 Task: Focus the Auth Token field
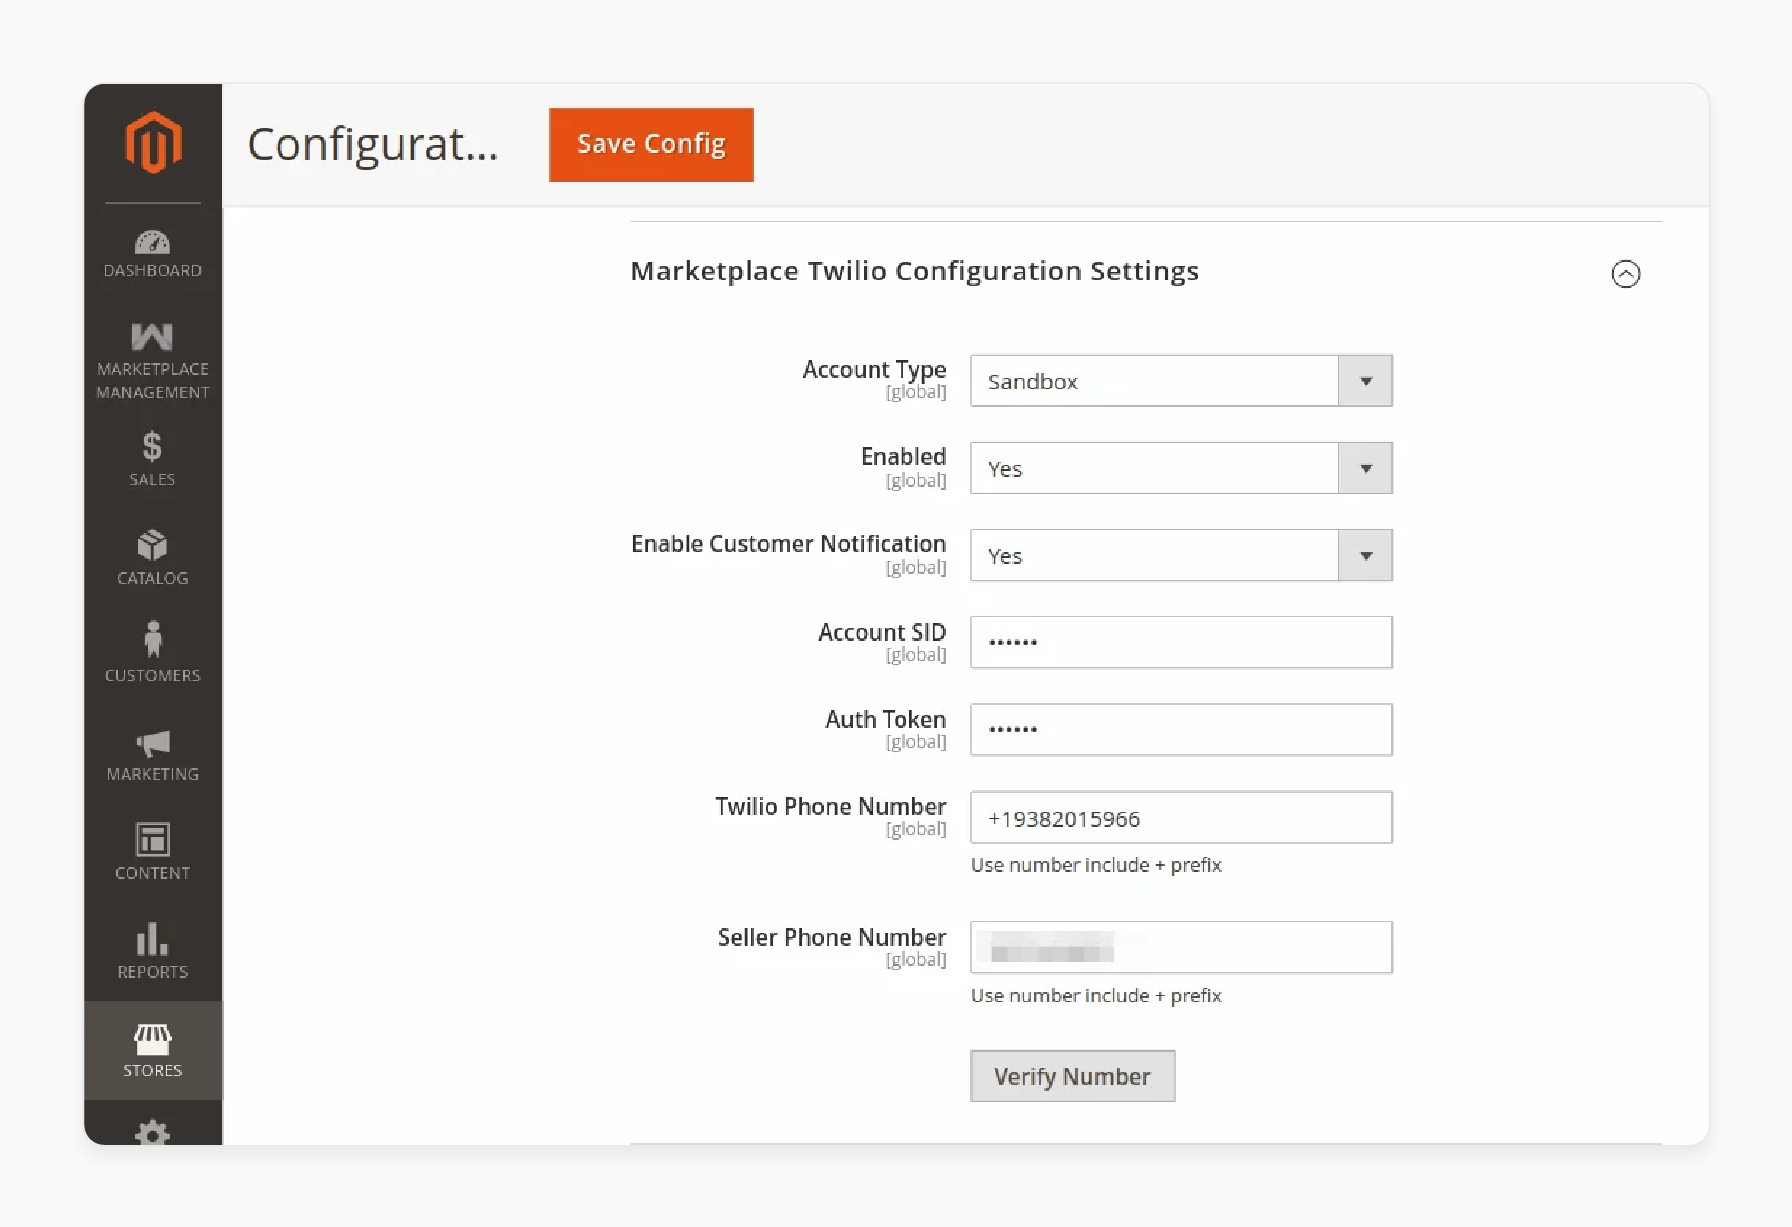click(1181, 729)
